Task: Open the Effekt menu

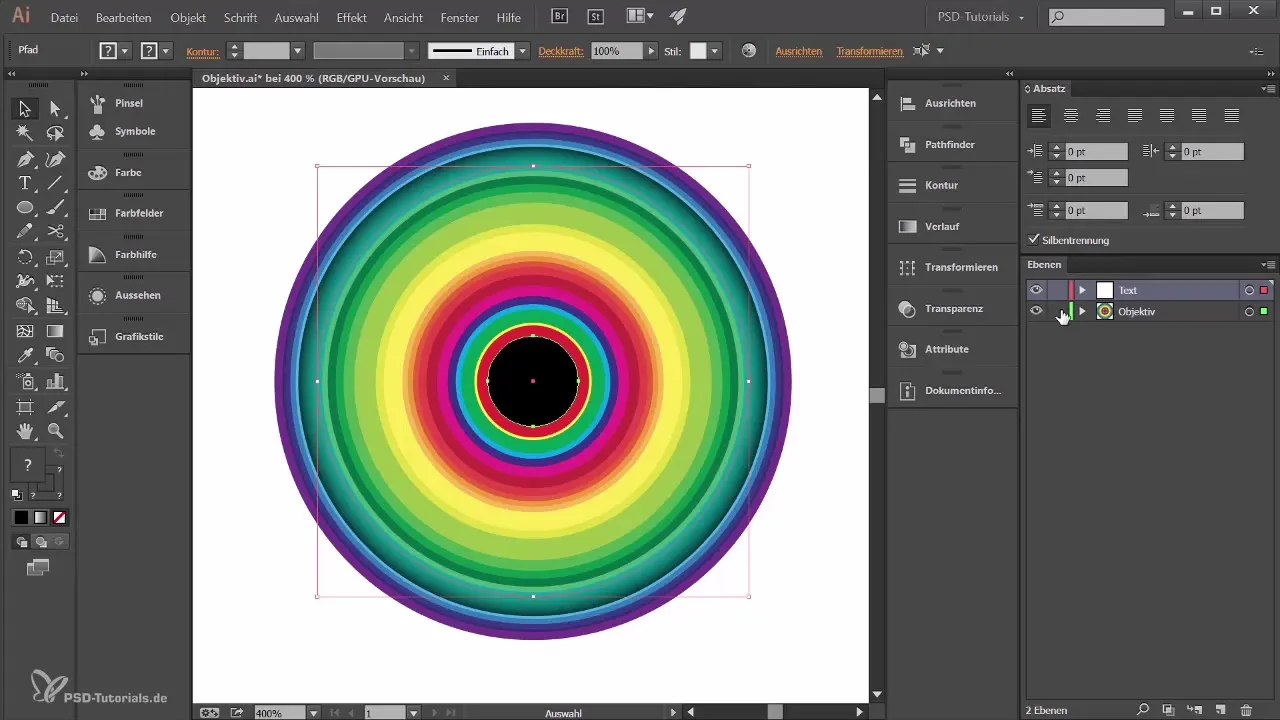Action: (352, 18)
